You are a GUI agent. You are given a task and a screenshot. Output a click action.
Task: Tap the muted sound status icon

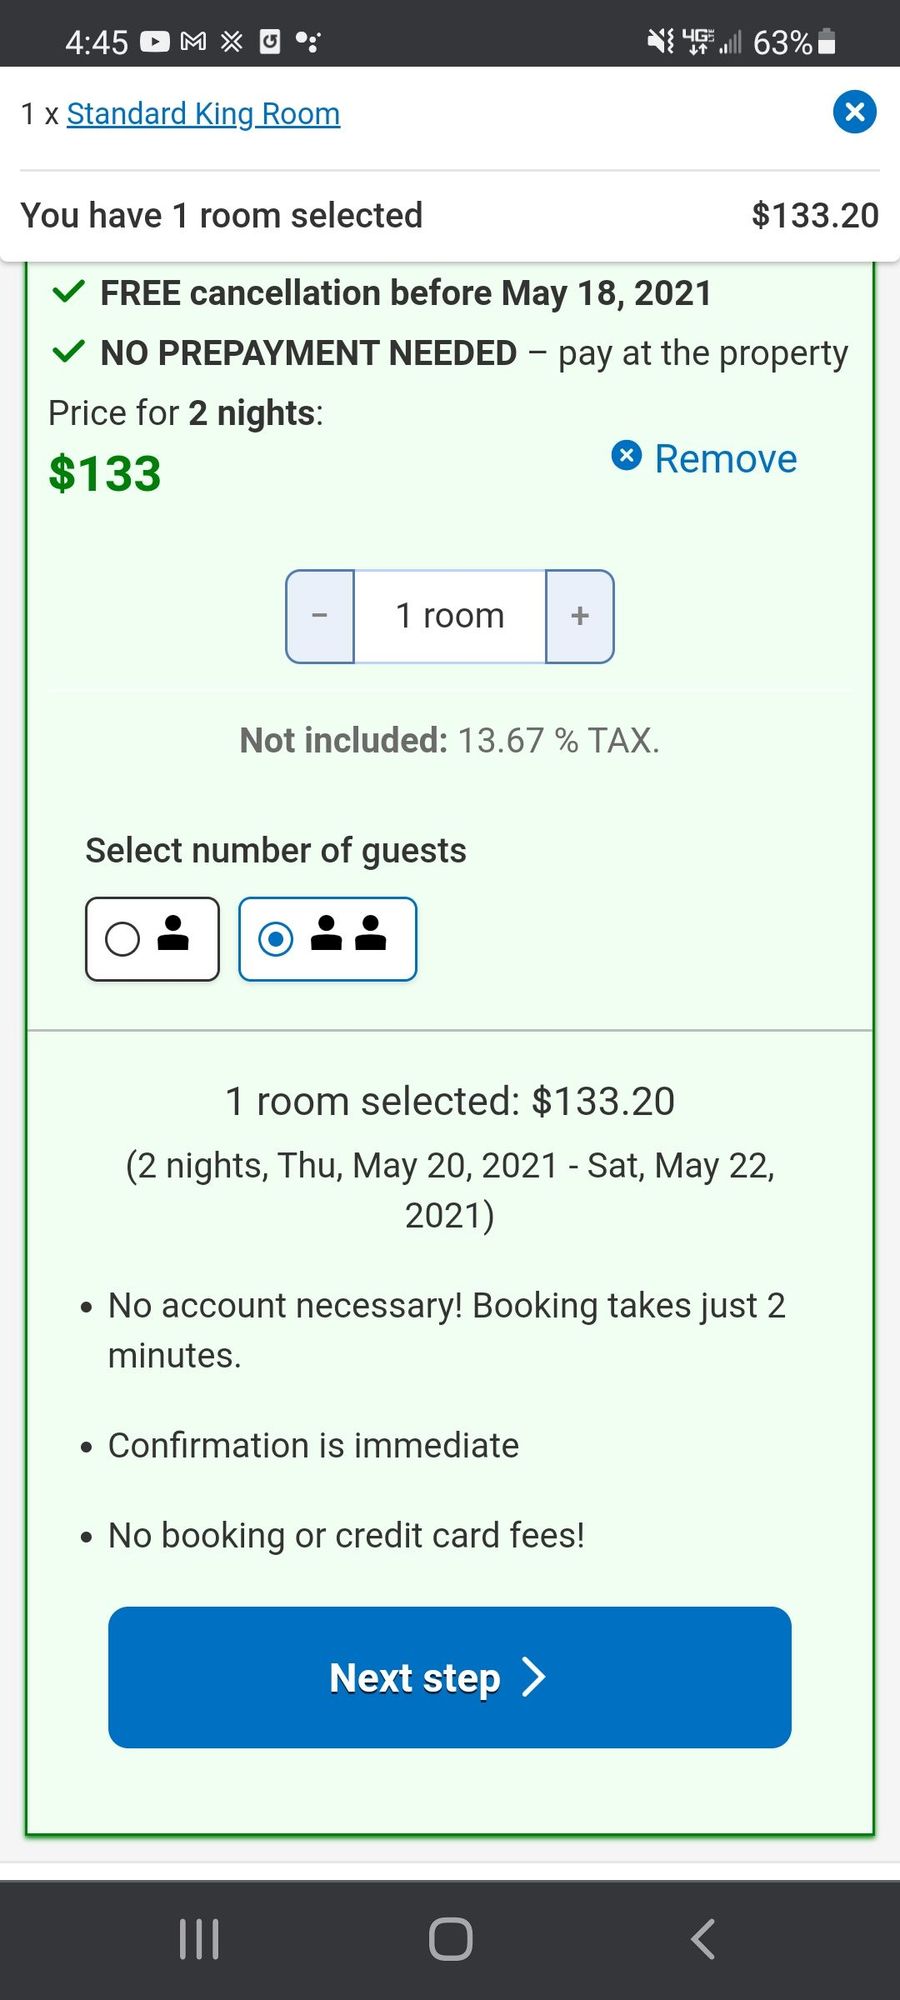click(x=660, y=42)
